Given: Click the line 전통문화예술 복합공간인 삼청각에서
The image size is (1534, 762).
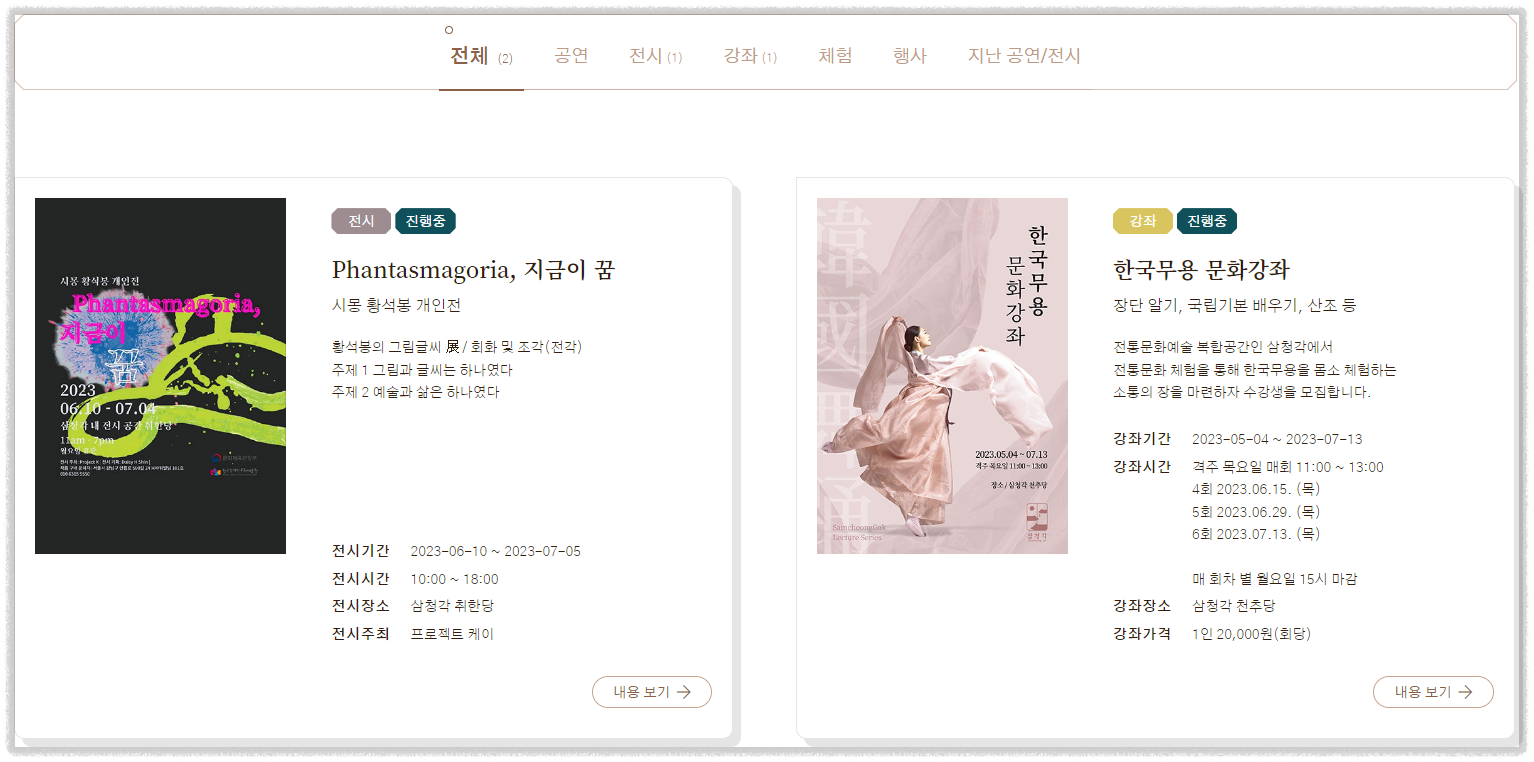Looking at the screenshot, I should (1223, 347).
